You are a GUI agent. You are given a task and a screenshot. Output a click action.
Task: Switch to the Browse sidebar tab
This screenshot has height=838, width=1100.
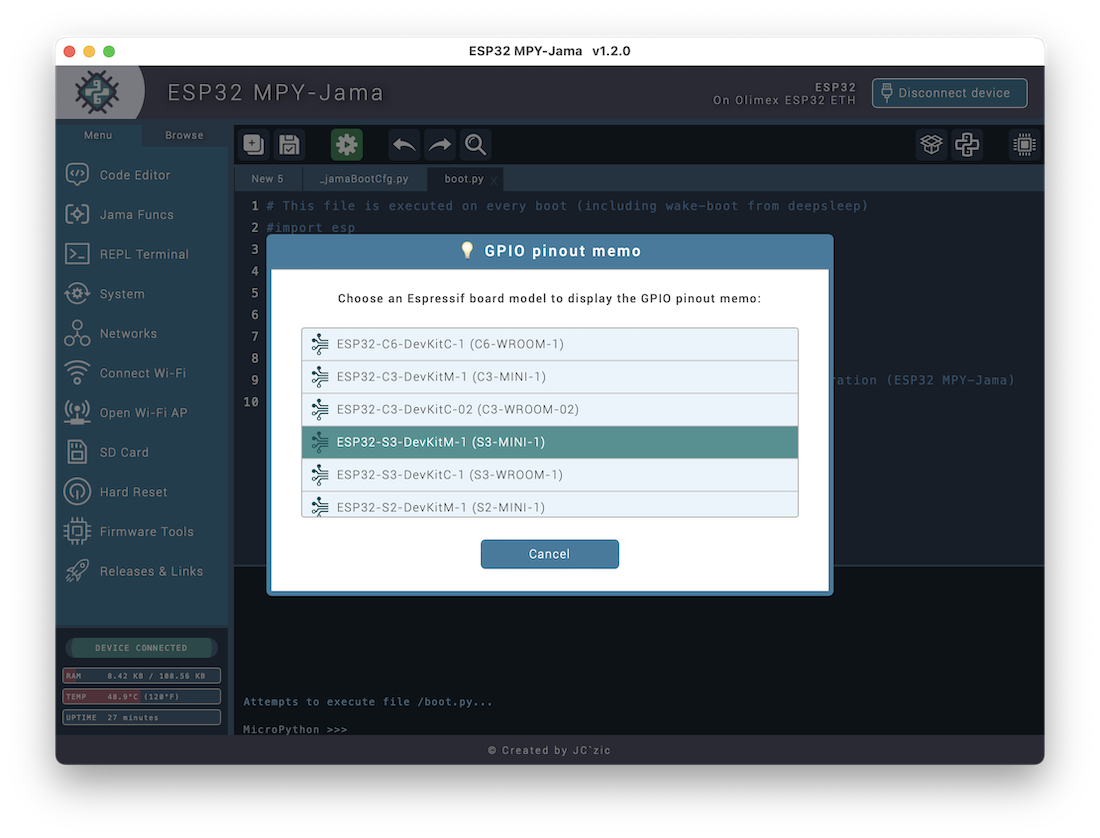point(185,135)
